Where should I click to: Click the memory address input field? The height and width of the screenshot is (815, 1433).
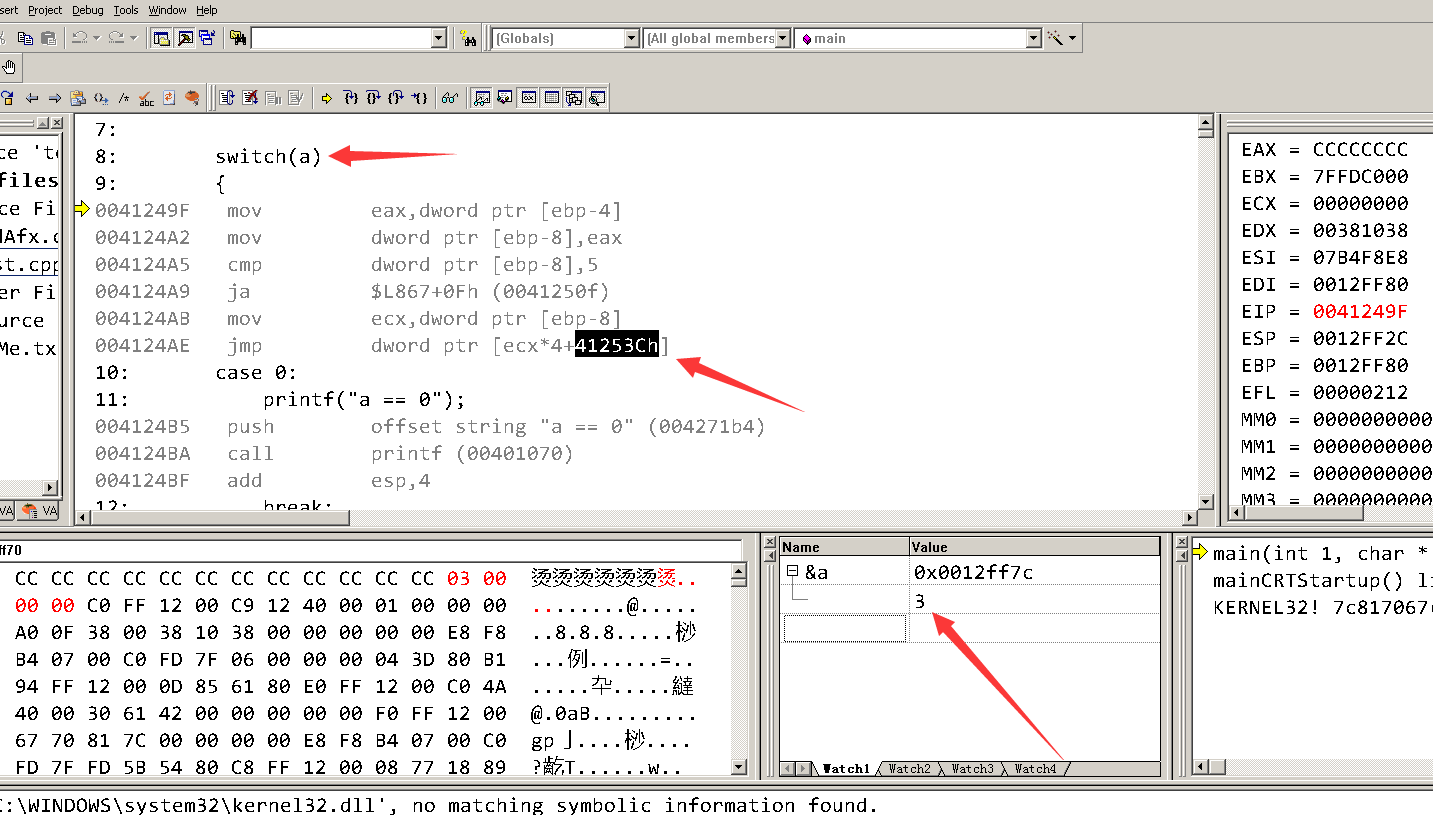tap(370, 549)
